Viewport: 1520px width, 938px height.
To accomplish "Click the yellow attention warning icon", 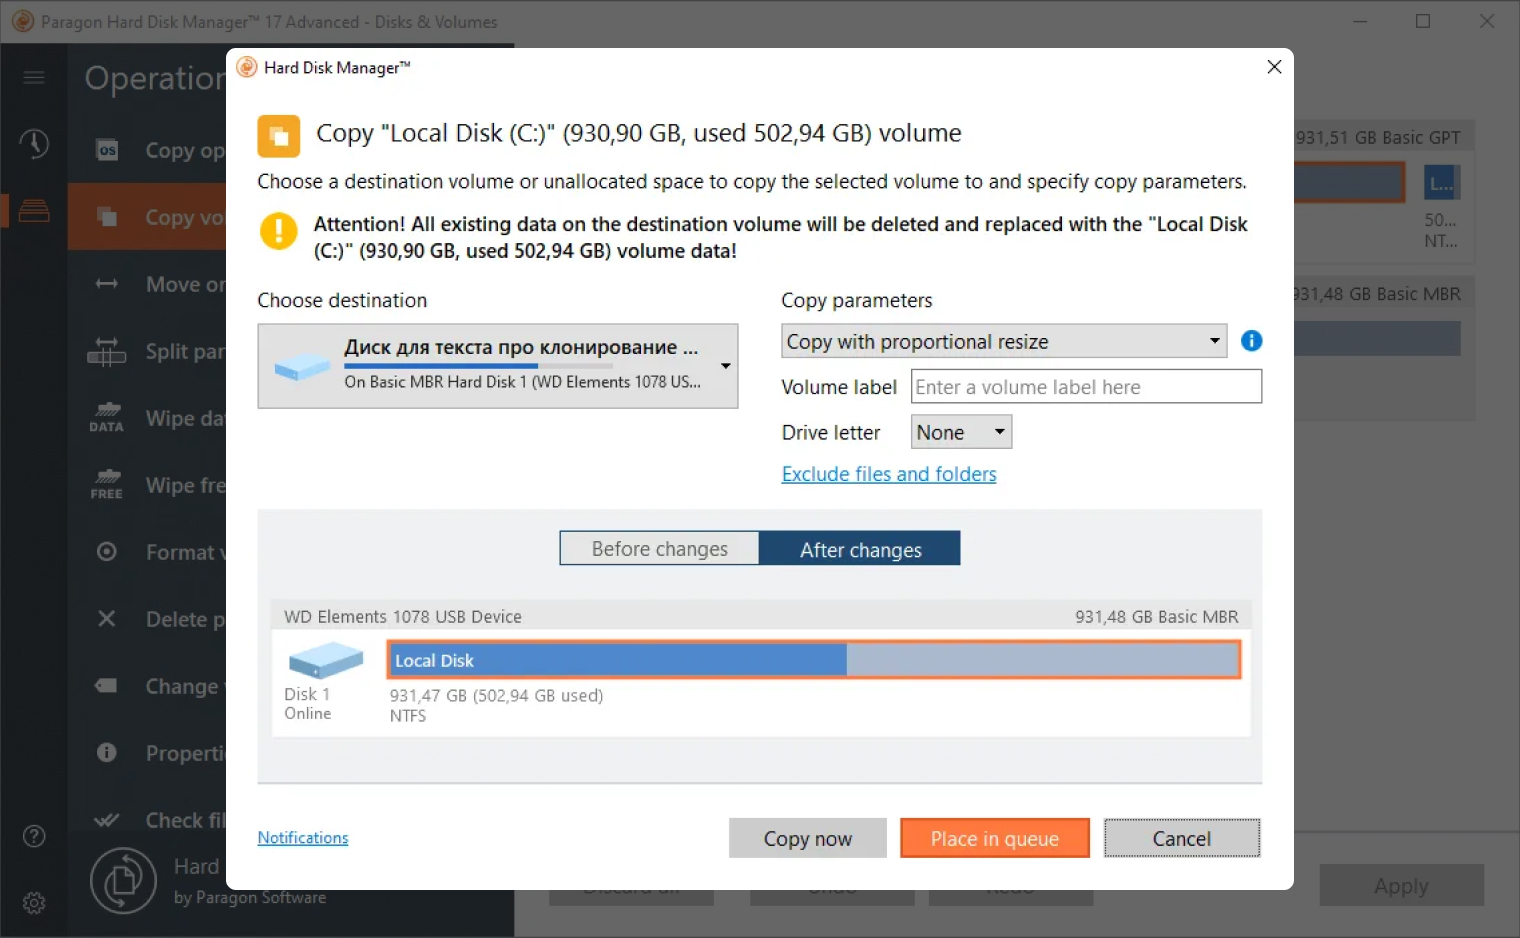I will [279, 231].
